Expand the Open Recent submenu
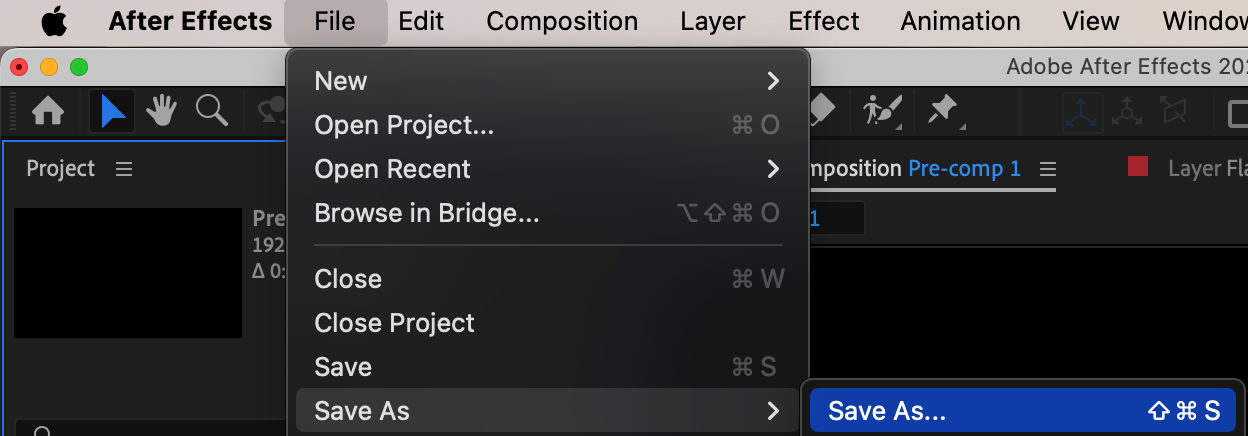1248x436 pixels. [547, 169]
